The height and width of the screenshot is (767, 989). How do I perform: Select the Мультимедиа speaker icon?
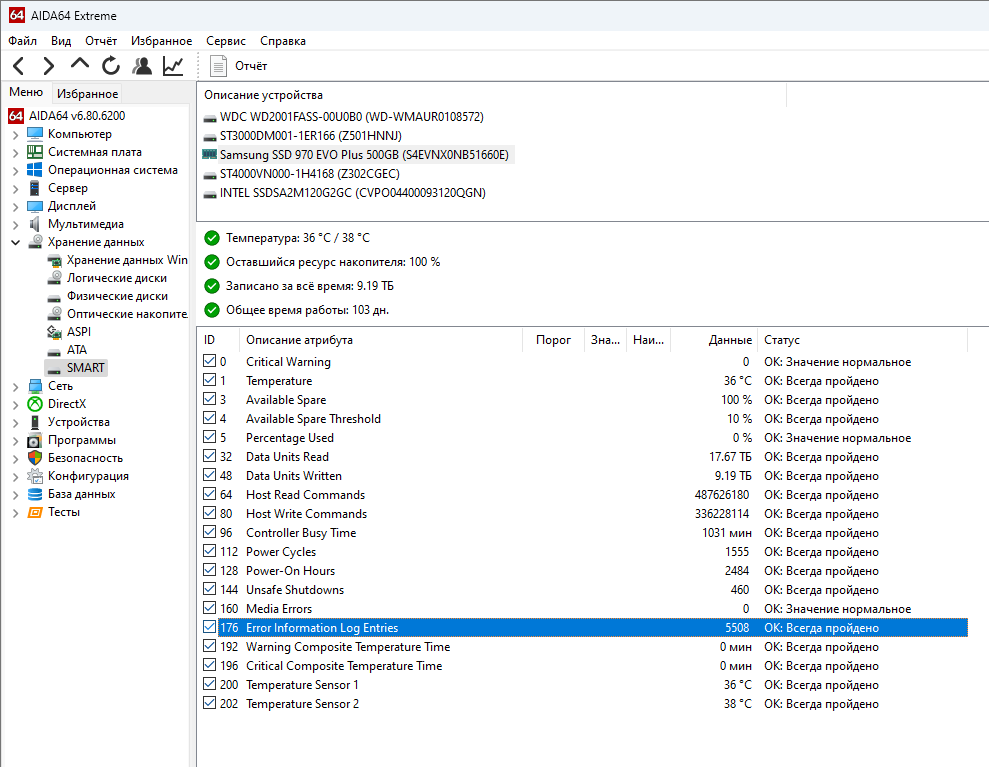click(35, 224)
